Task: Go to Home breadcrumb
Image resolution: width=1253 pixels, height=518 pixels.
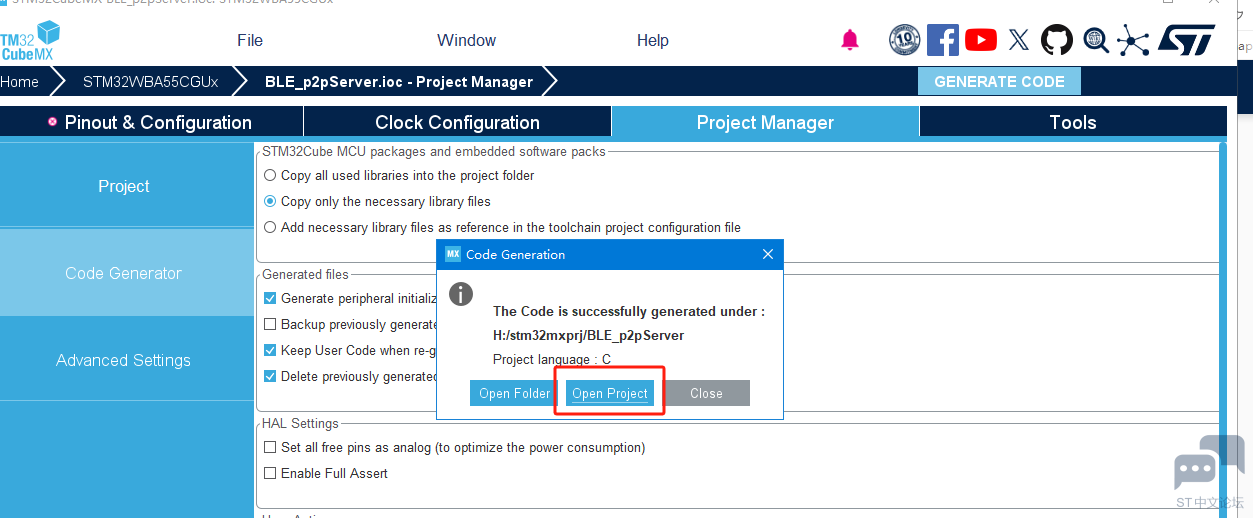Action: click(x=20, y=82)
